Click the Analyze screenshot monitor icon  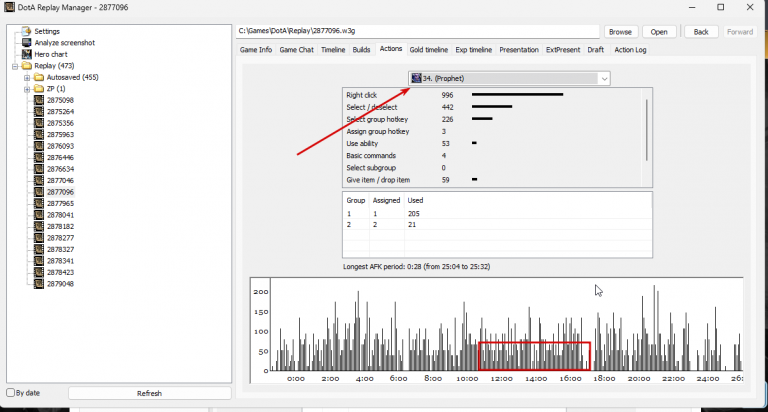pyautogui.click(x=26, y=43)
